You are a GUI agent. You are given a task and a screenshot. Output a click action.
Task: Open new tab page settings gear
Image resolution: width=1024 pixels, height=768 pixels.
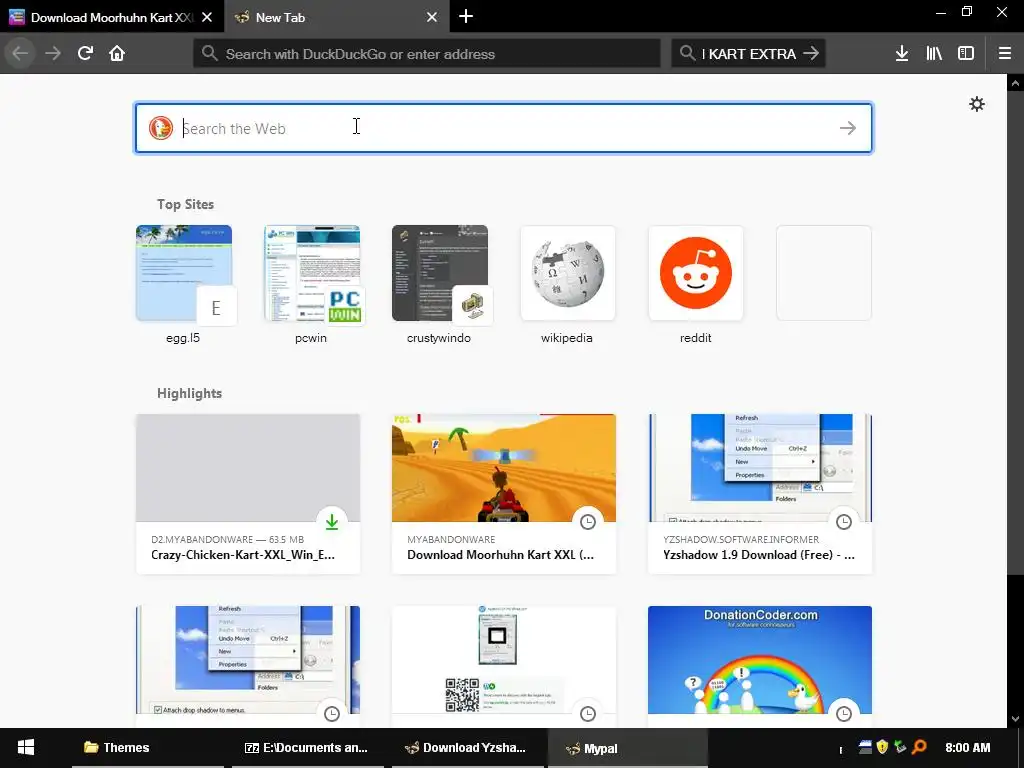(977, 104)
